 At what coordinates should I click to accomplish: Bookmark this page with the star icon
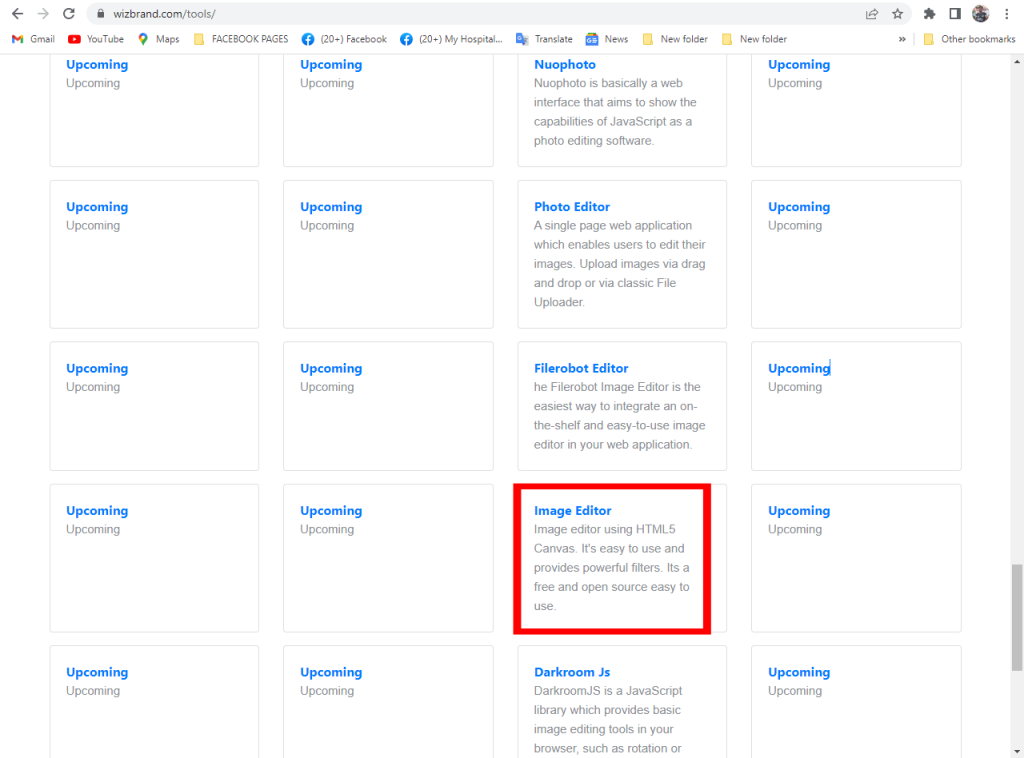coord(897,14)
